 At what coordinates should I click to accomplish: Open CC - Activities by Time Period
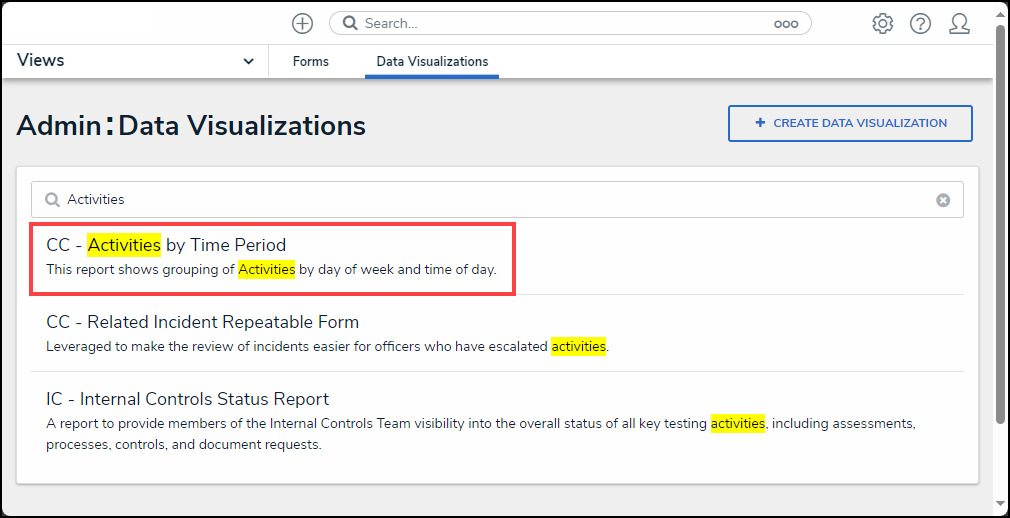click(x=166, y=245)
